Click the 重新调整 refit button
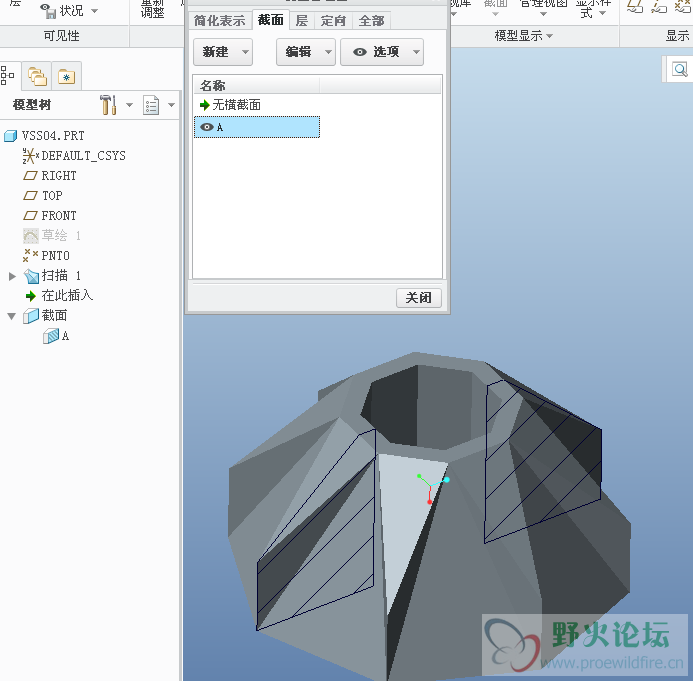 pyautogui.click(x=152, y=9)
